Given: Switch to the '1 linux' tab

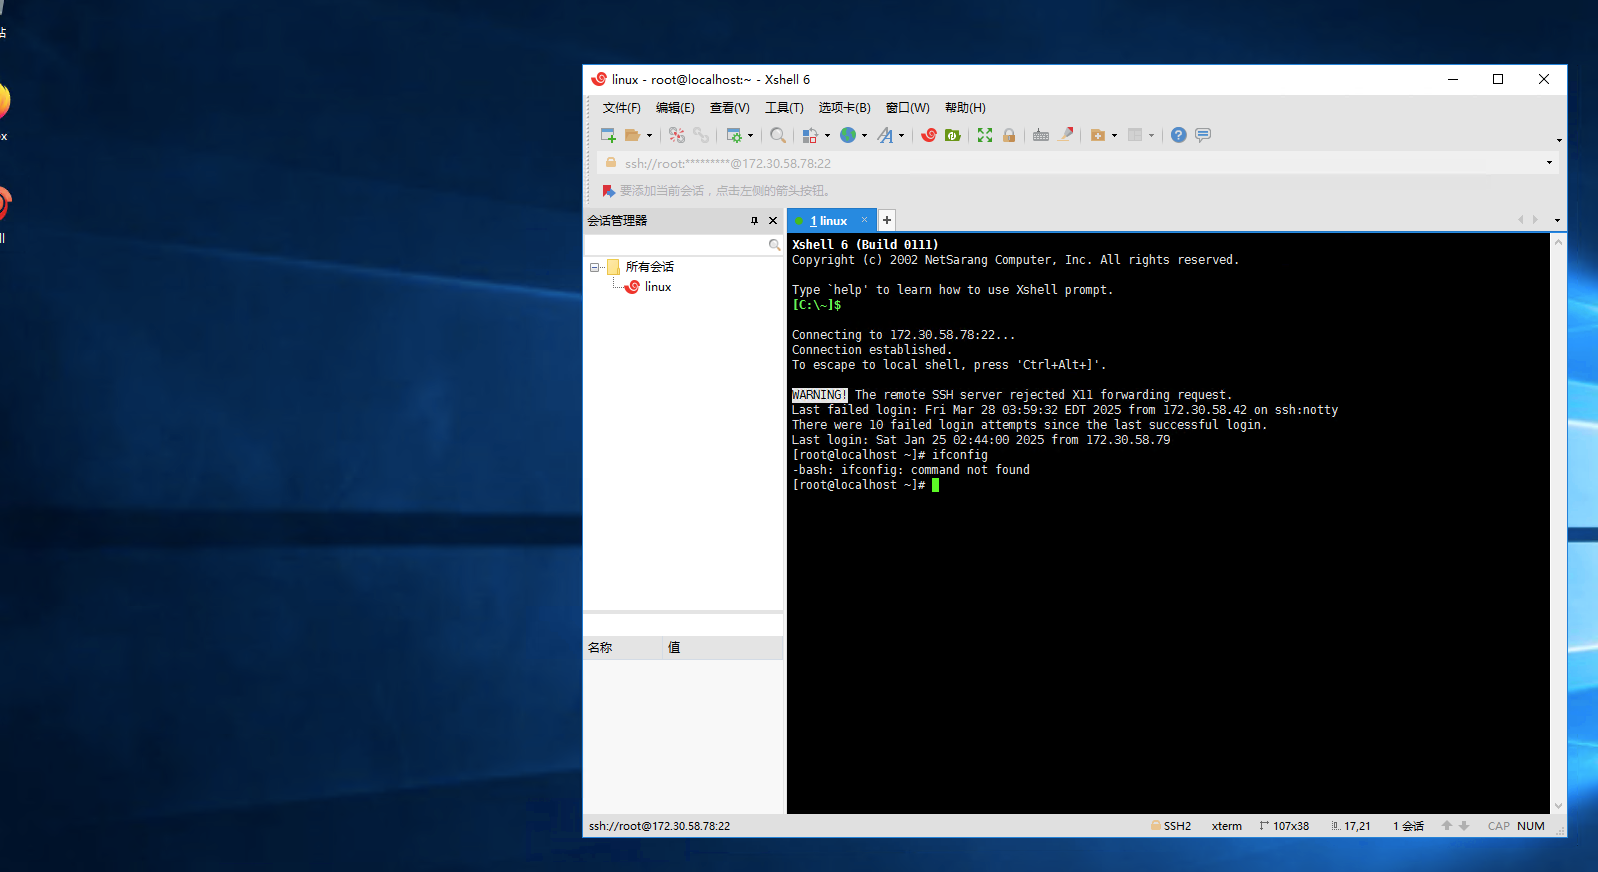Looking at the screenshot, I should [x=828, y=221].
